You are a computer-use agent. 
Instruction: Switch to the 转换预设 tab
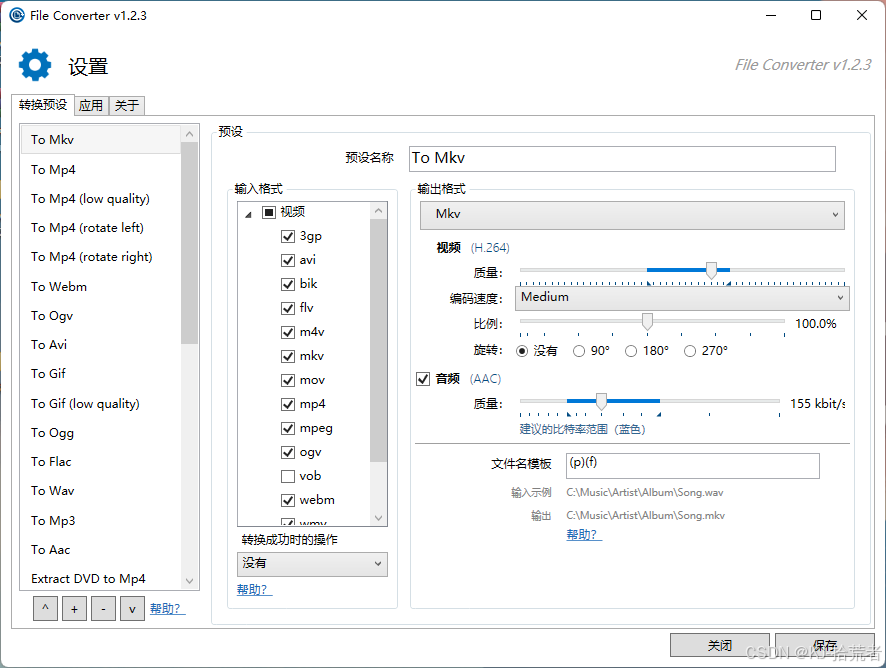coord(43,105)
